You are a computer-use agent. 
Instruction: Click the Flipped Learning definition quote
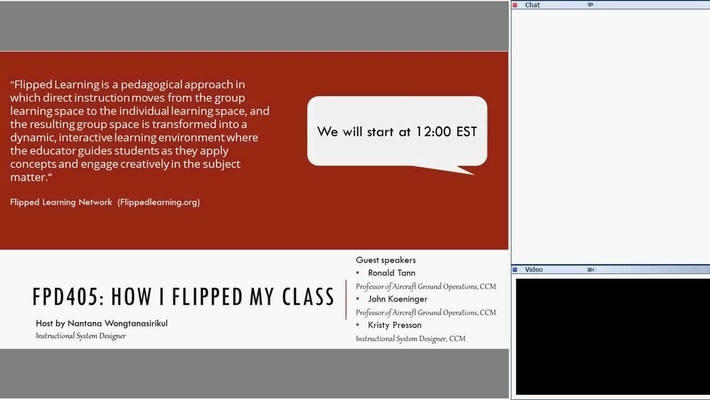coord(139,130)
